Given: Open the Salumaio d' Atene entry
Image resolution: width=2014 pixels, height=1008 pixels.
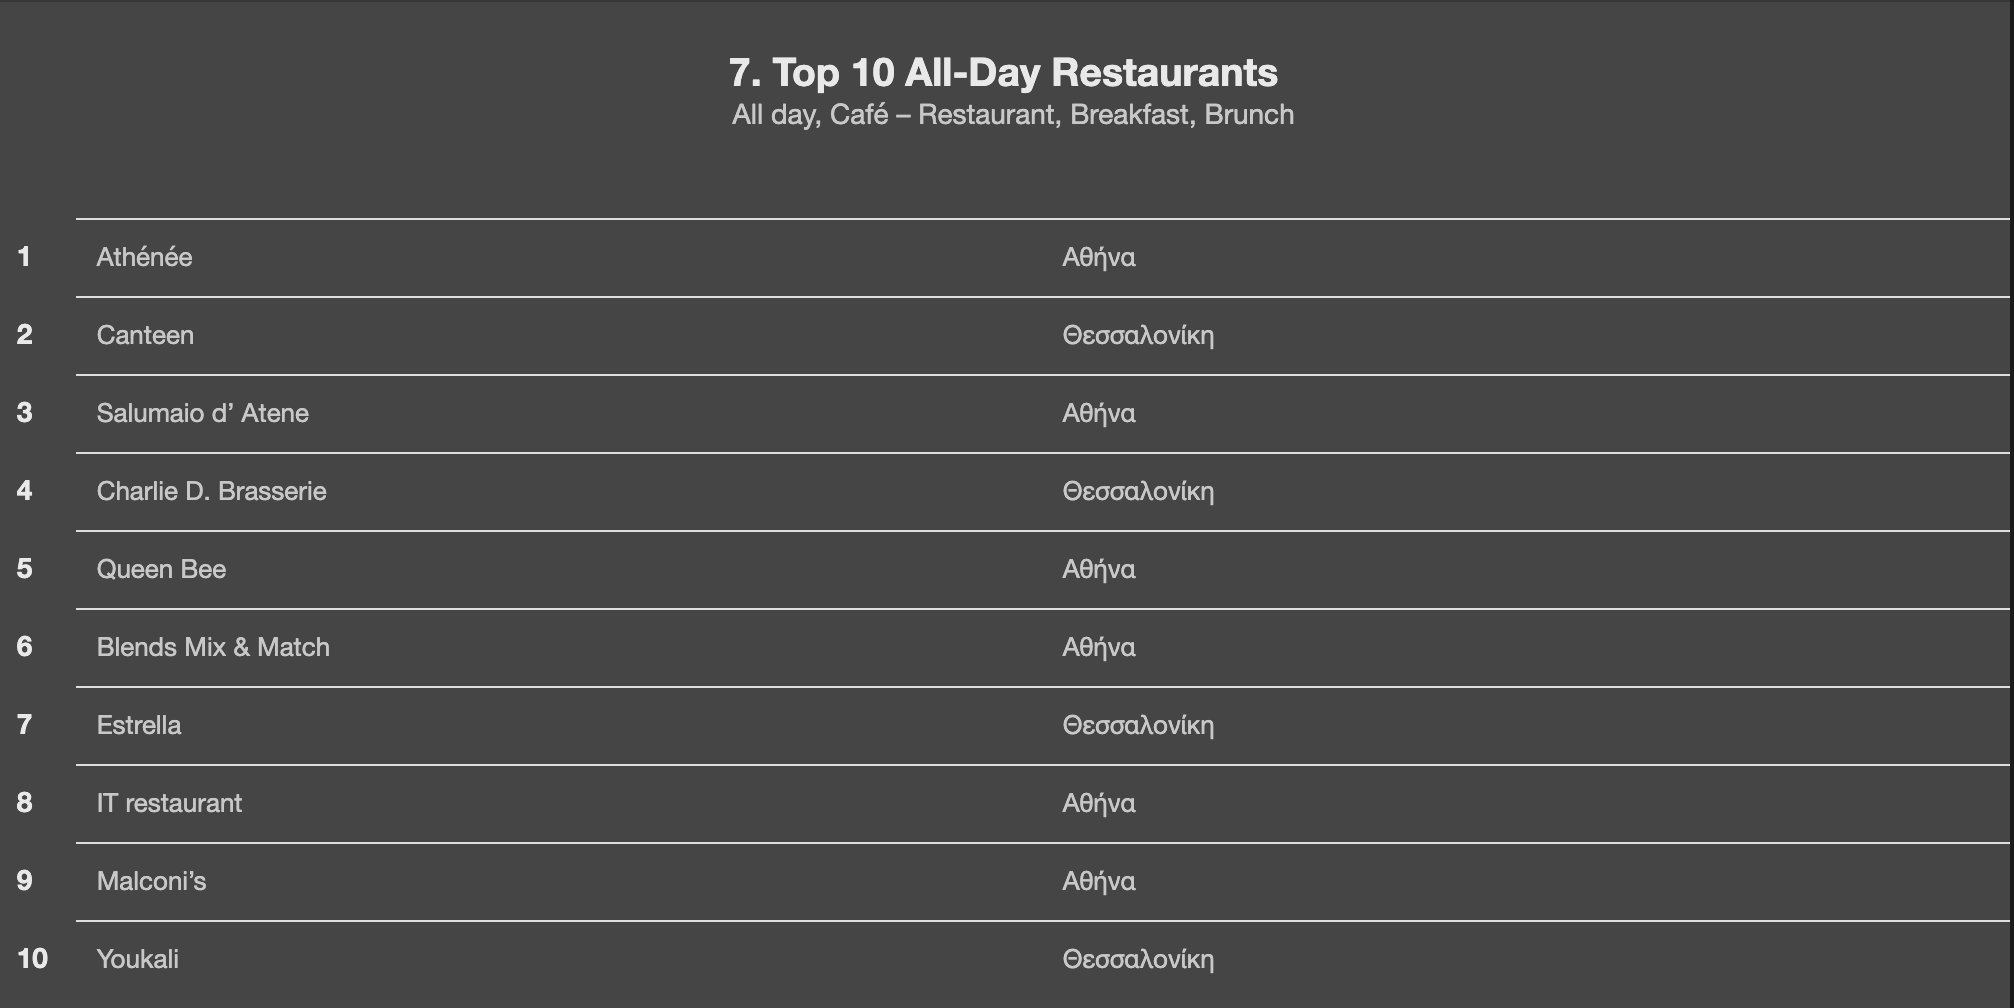Looking at the screenshot, I should point(202,413).
